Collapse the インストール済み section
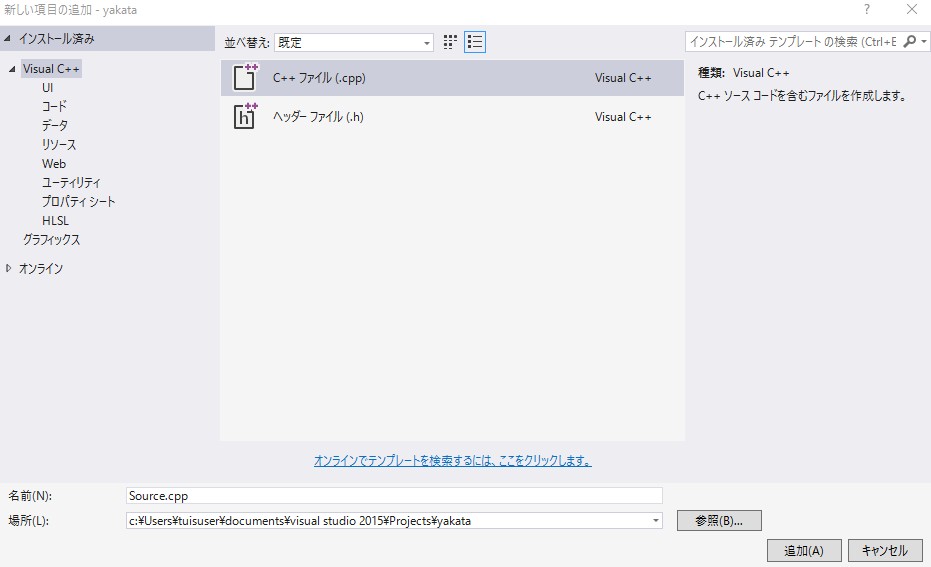This screenshot has width=931, height=567. coord(8,39)
